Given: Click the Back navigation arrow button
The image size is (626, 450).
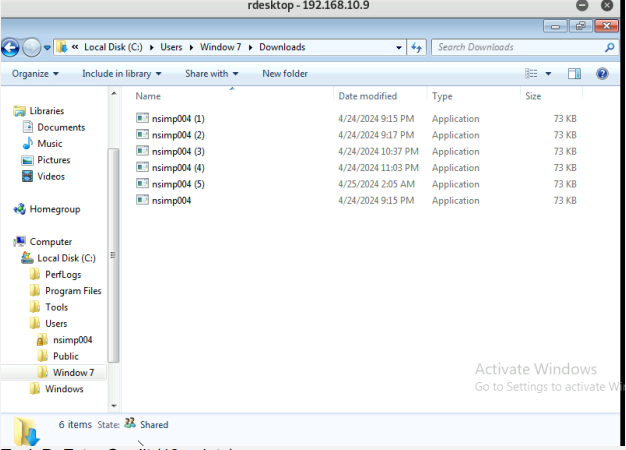Looking at the screenshot, I should click(11, 47).
